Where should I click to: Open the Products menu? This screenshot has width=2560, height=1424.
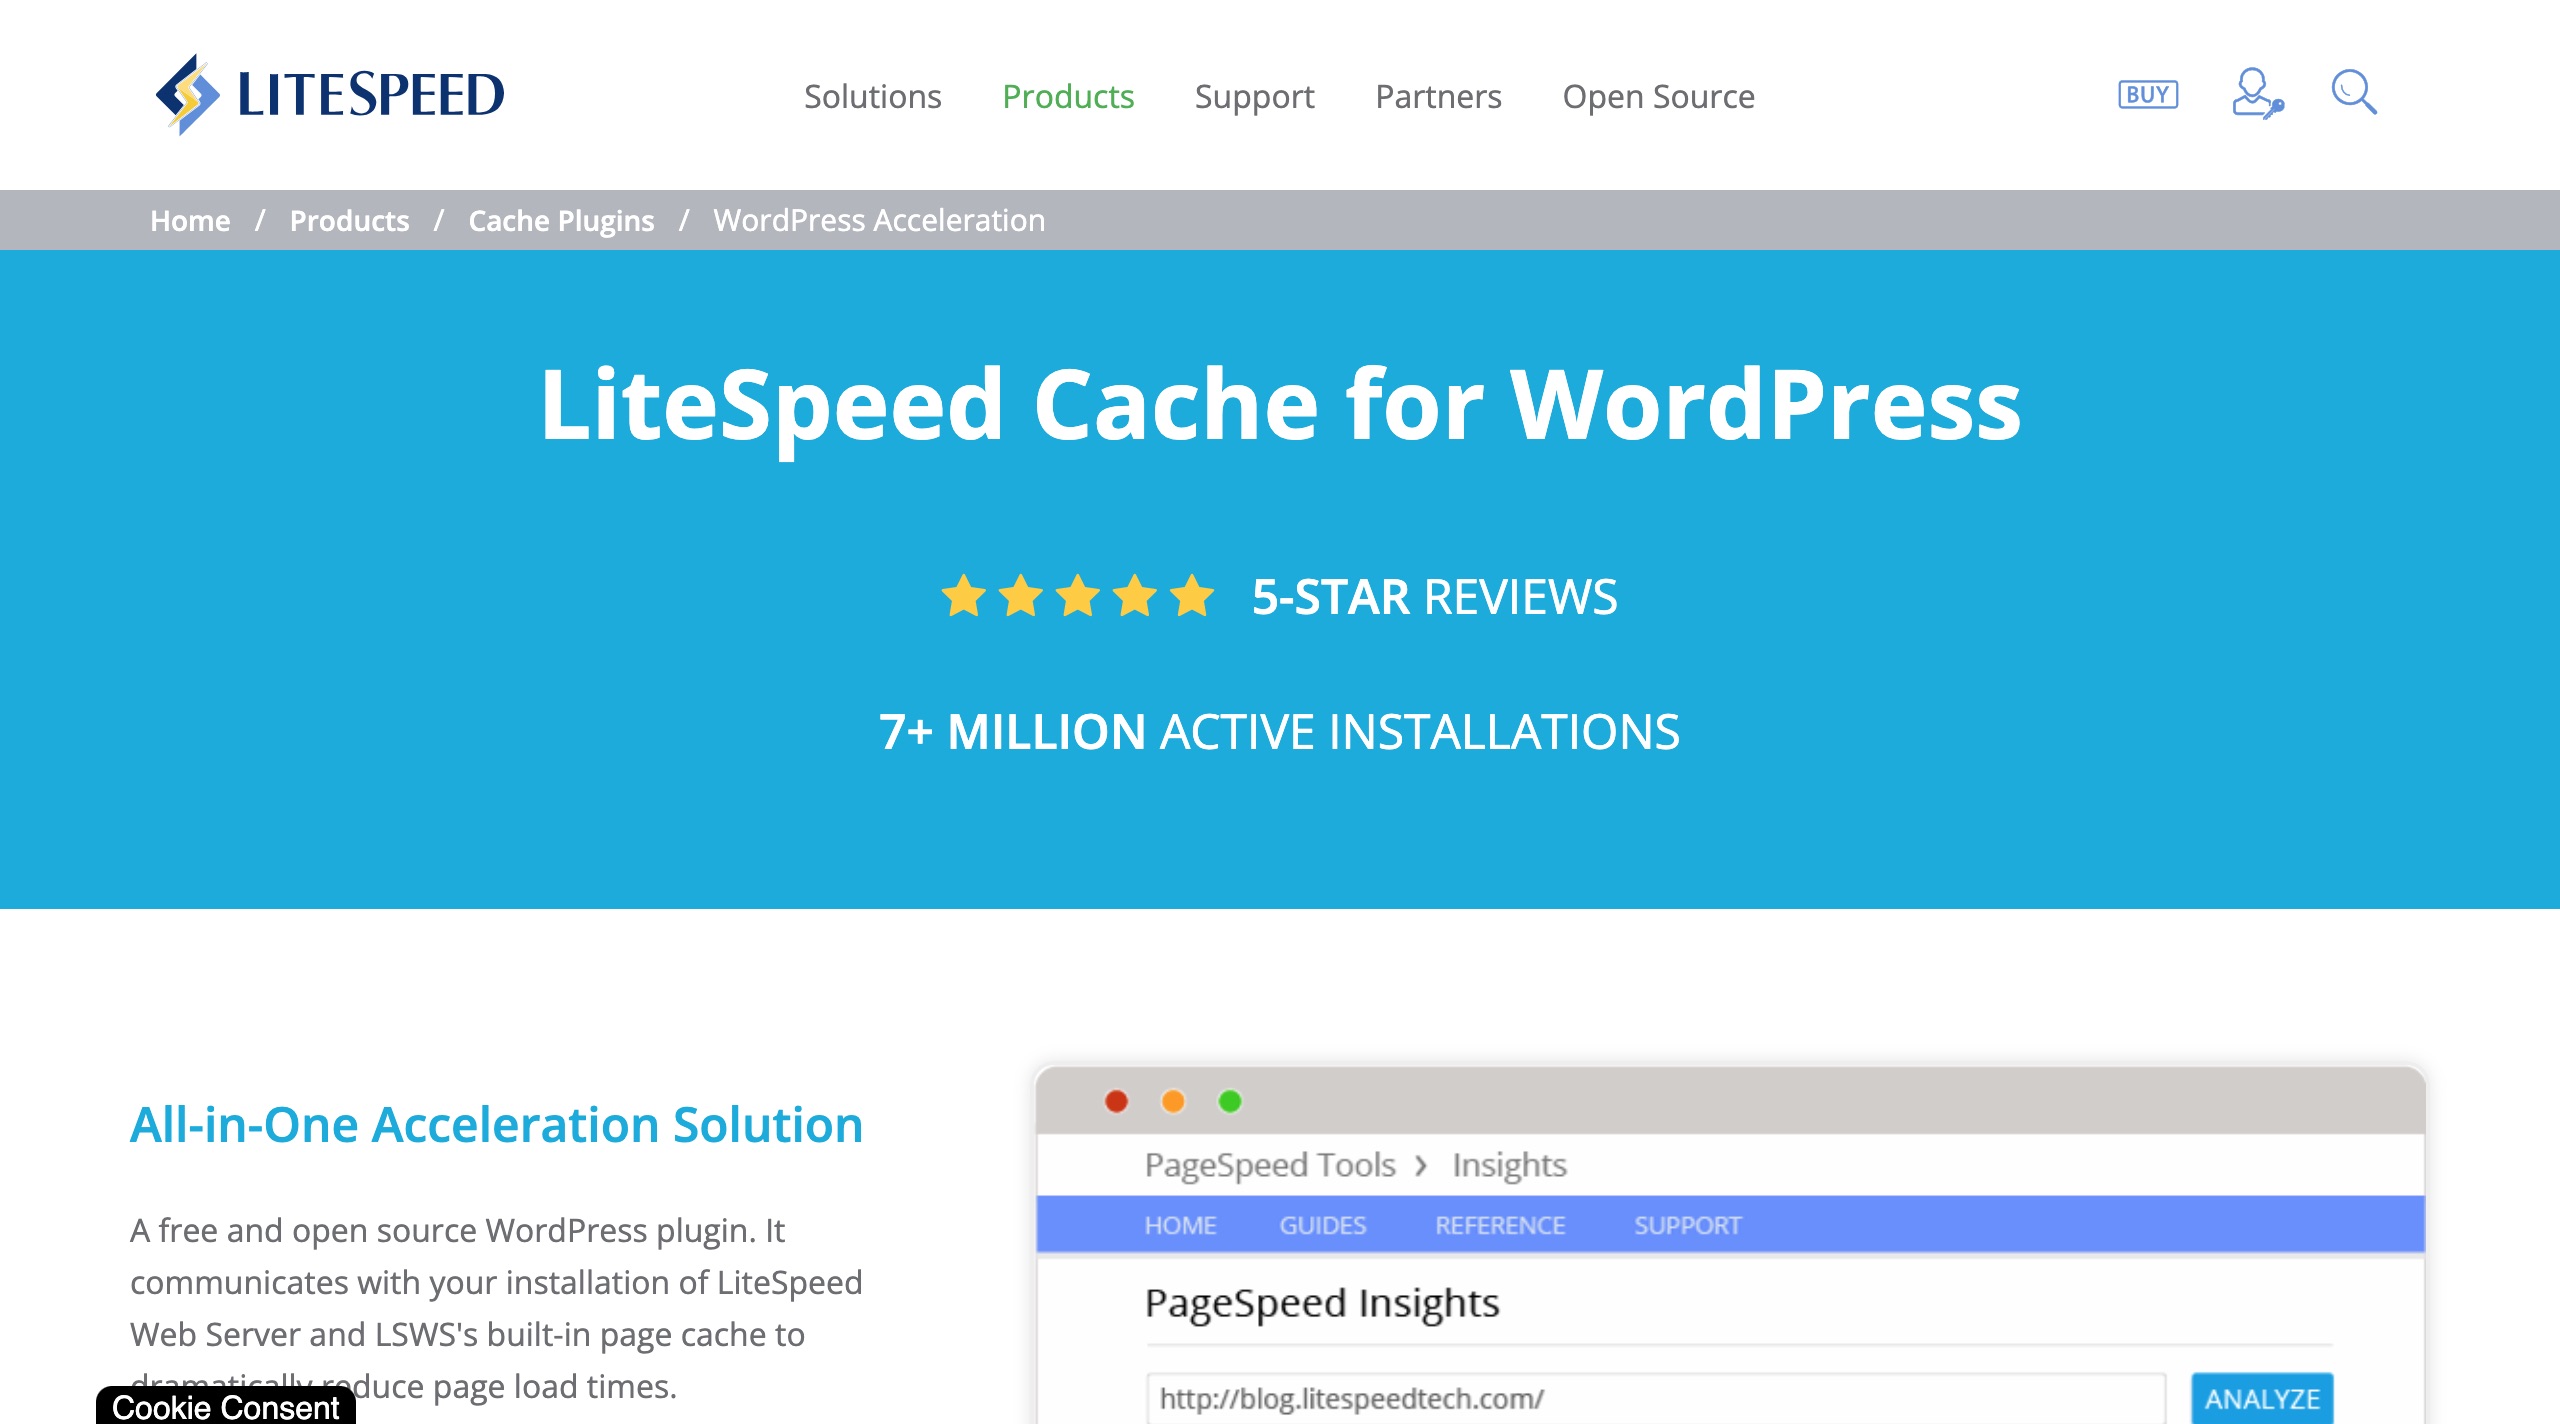(x=1068, y=96)
